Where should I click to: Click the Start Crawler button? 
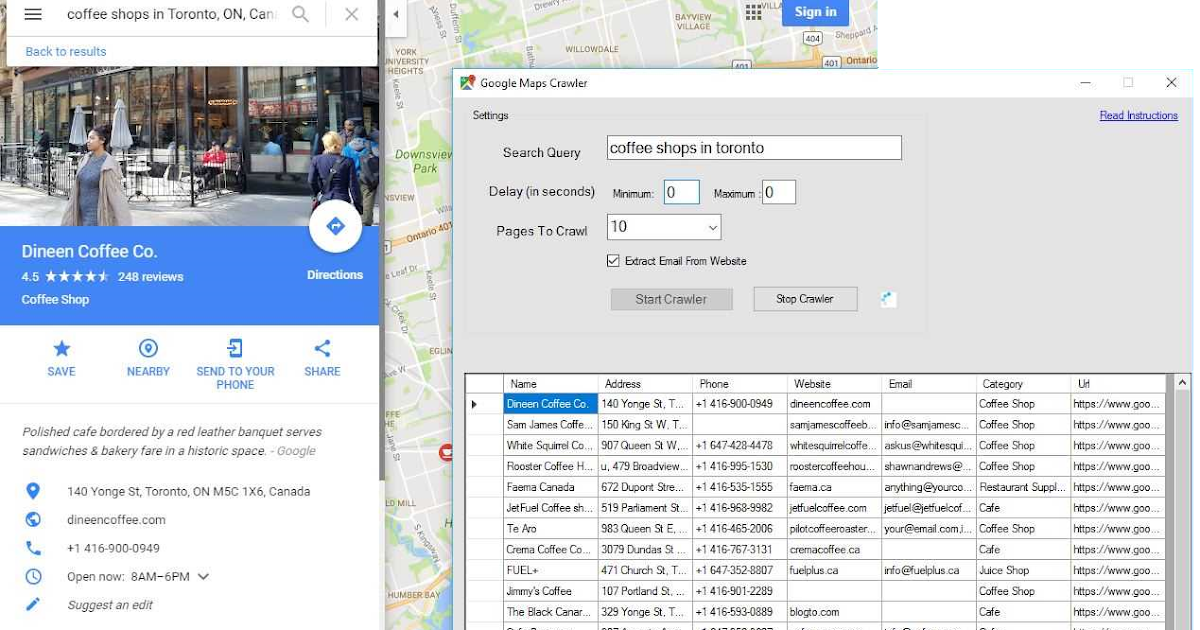672,299
